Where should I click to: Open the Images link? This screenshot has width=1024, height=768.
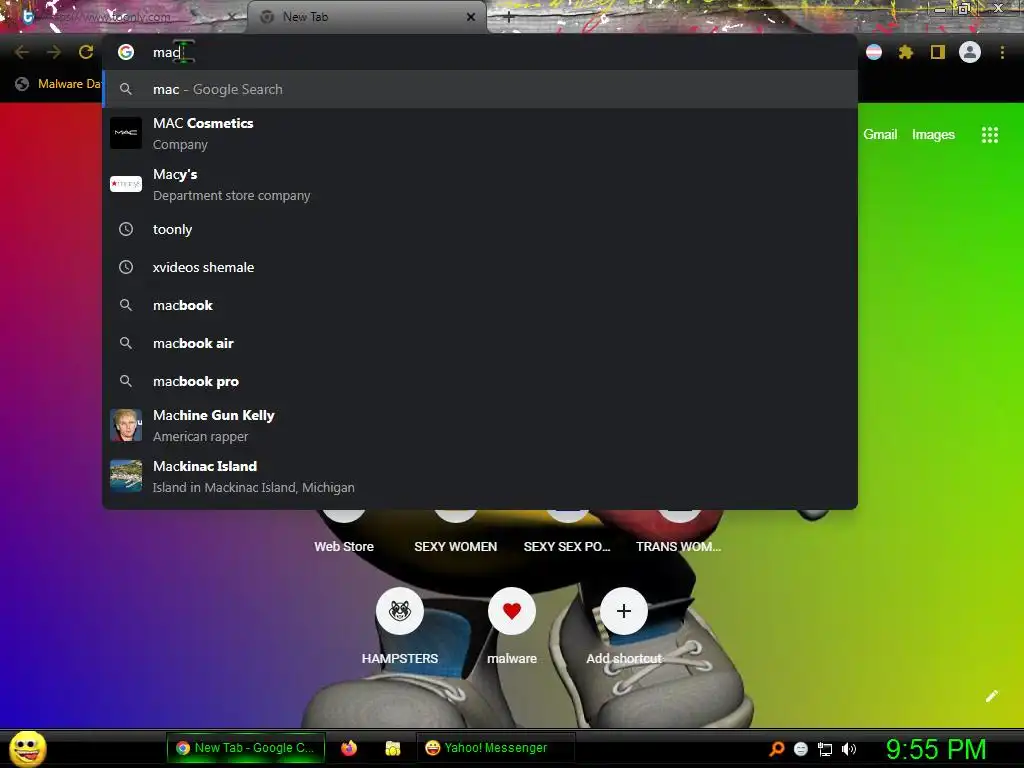pyautogui.click(x=933, y=135)
